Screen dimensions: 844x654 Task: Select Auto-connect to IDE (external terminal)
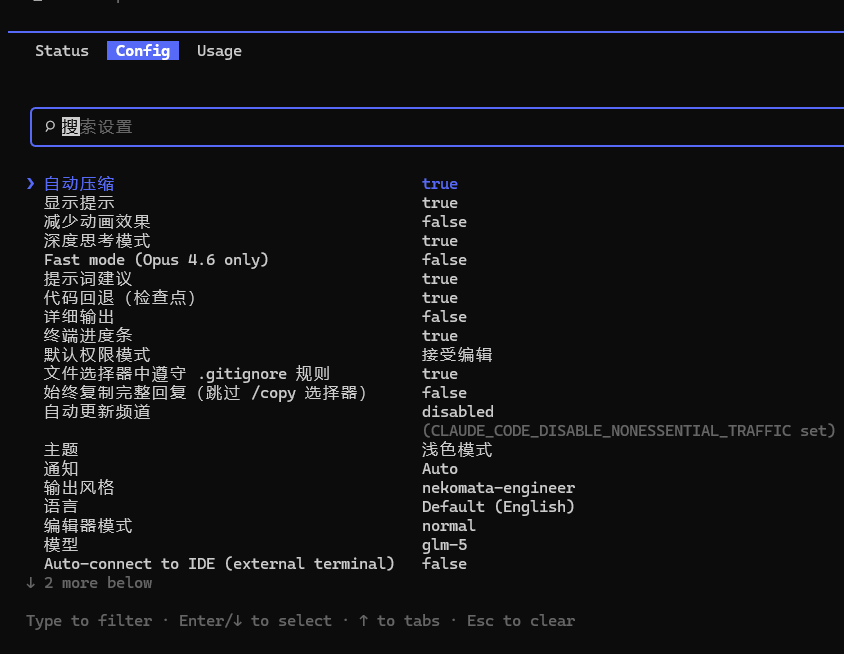tap(219, 564)
